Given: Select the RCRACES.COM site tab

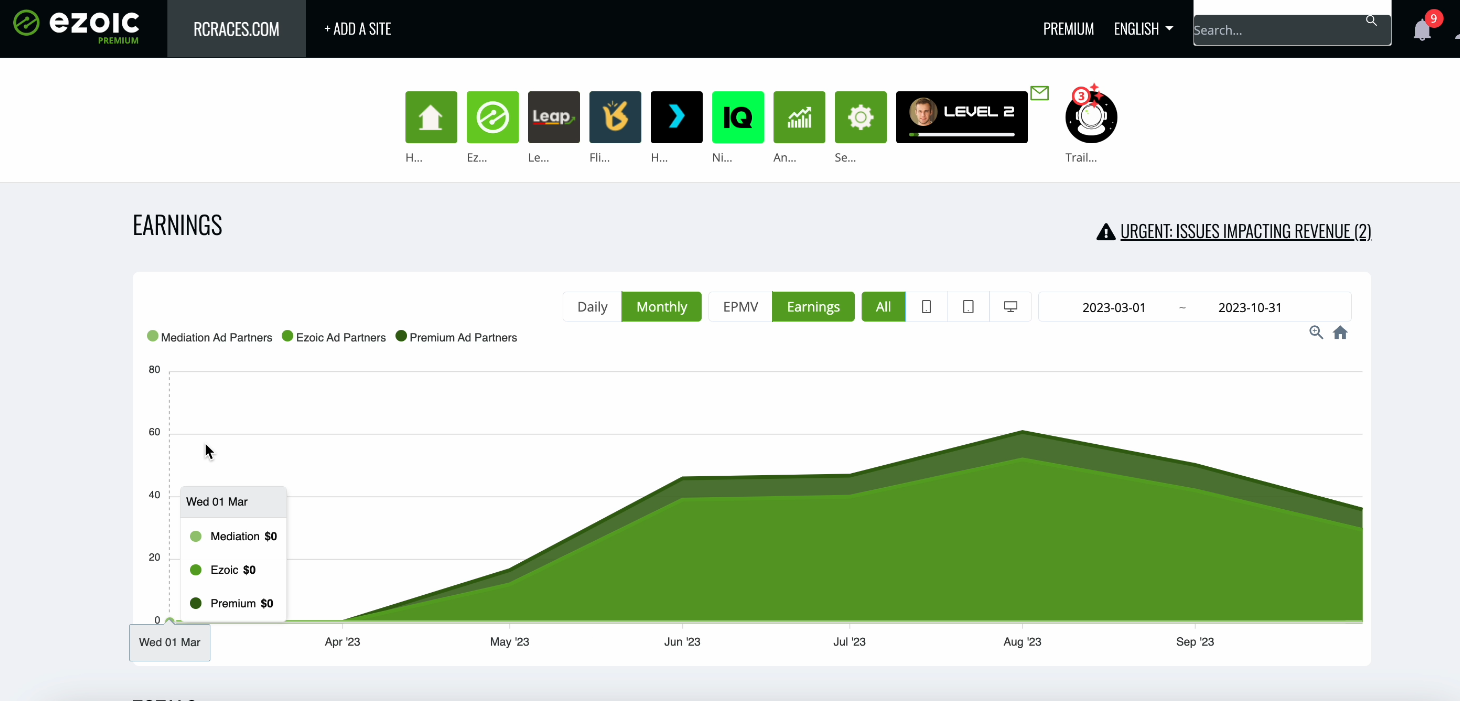Looking at the screenshot, I should [236, 29].
